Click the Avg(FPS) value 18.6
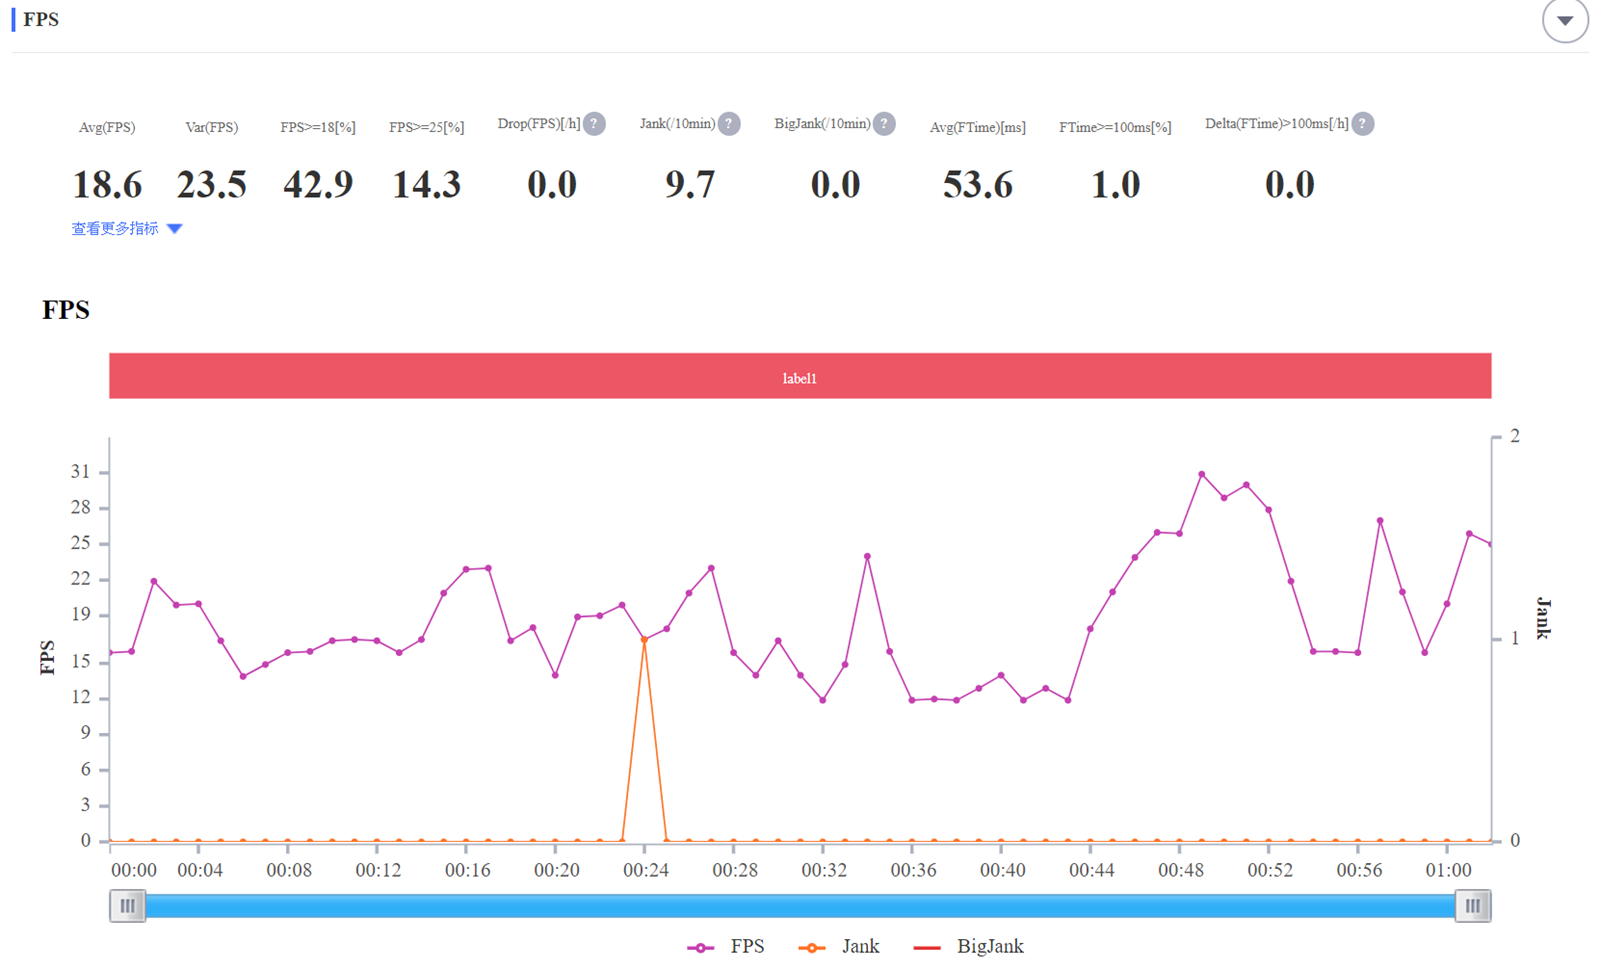Image resolution: width=1600 pixels, height=970 pixels. pos(107,185)
